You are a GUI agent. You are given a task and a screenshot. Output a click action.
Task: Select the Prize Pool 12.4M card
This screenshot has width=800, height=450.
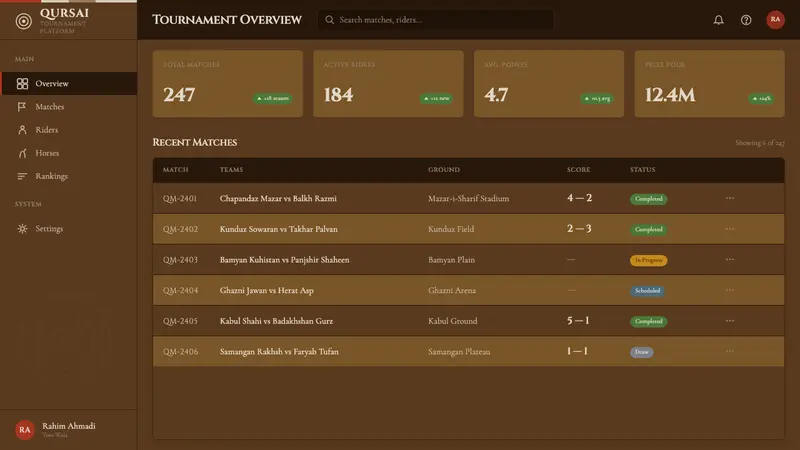pyautogui.click(x=710, y=84)
